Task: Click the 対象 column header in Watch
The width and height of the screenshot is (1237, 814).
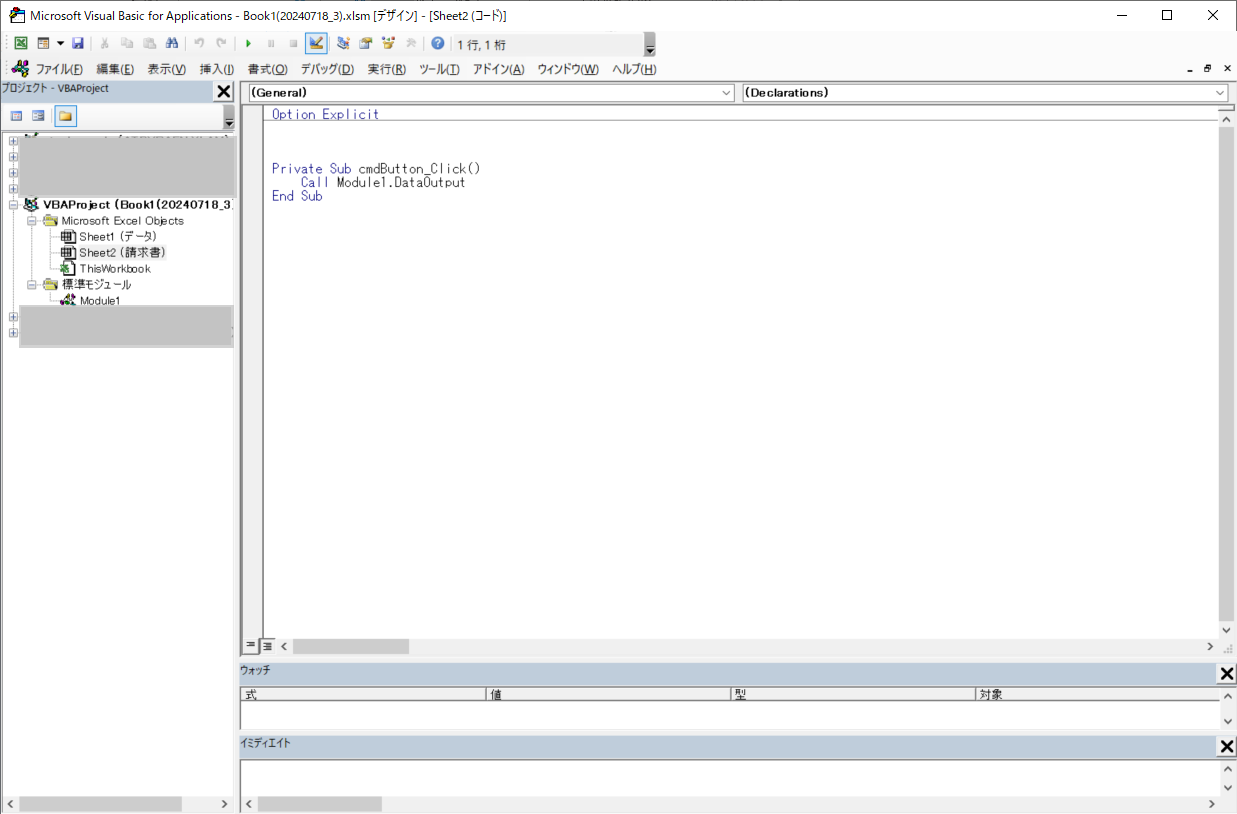Action: [1097, 694]
